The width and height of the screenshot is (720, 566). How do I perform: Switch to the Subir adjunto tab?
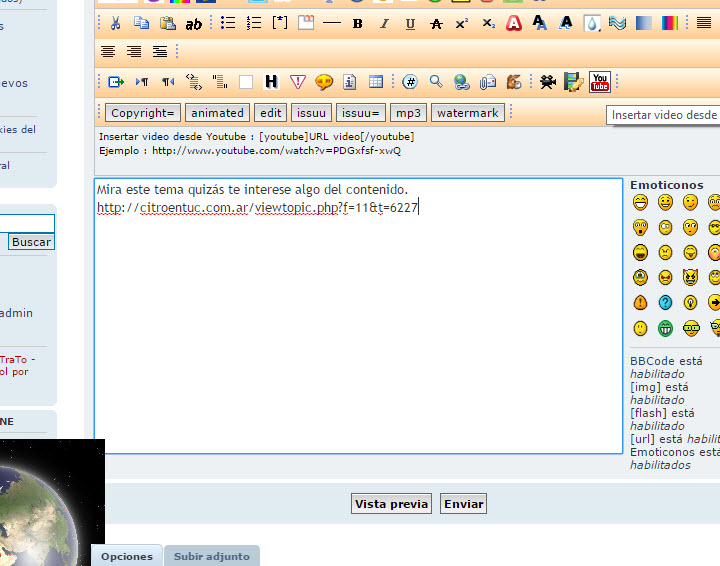coord(211,556)
